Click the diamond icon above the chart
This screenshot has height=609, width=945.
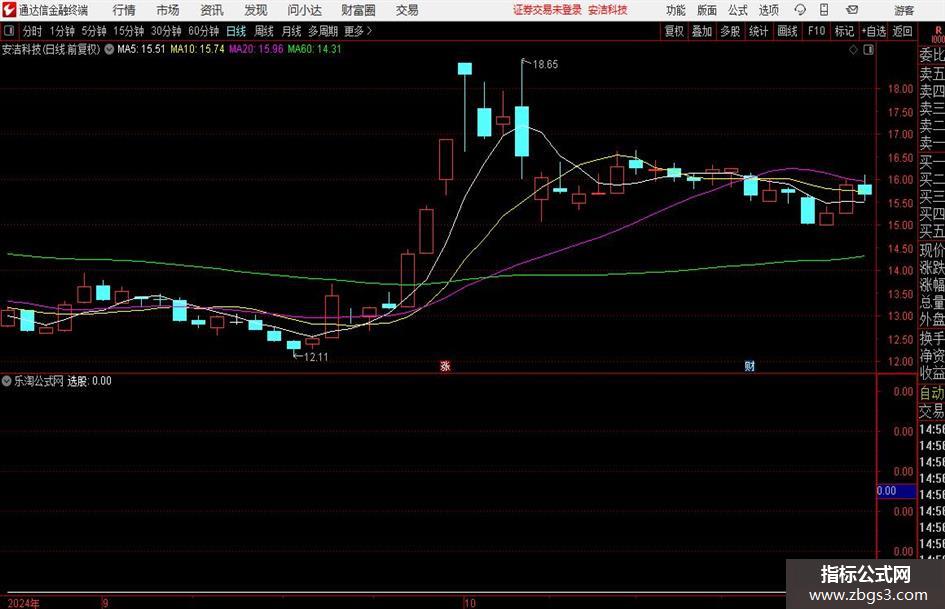pos(853,50)
